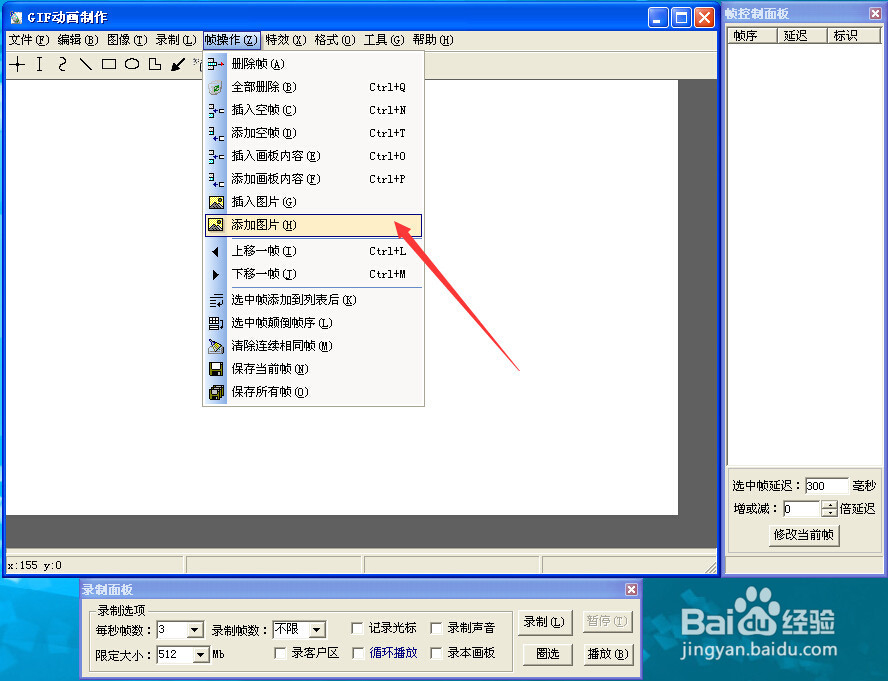The image size is (888, 681).
Task: Click the 添加画板内容 icon
Action: tap(216, 179)
